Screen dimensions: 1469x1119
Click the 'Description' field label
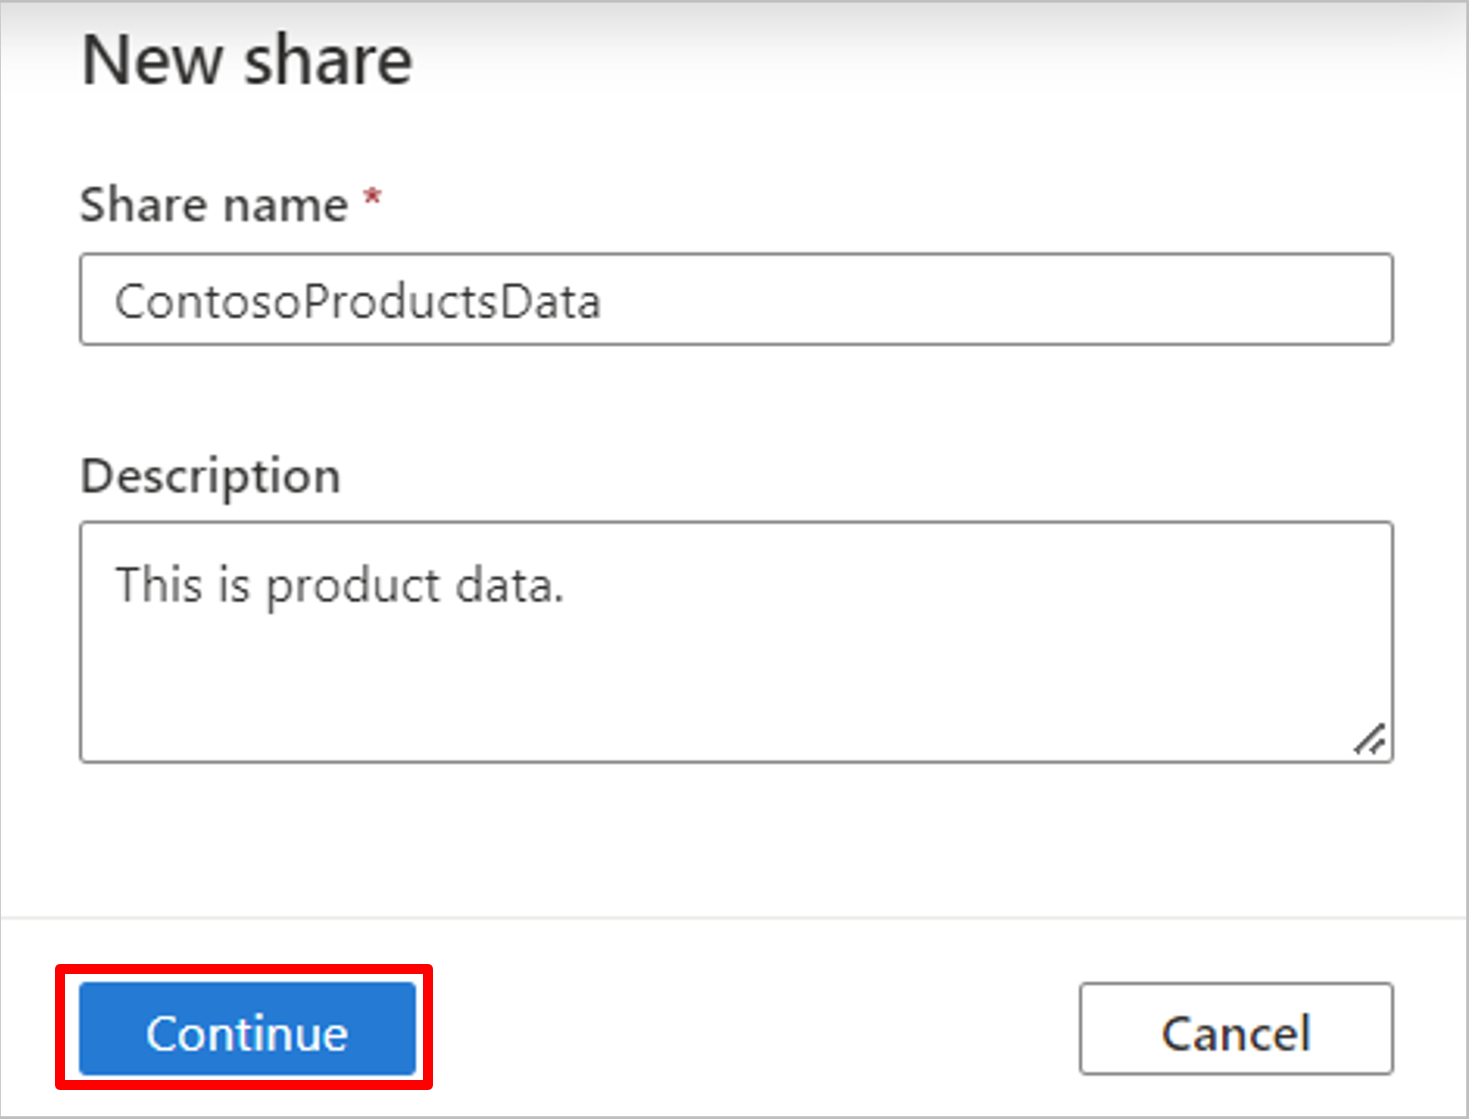210,476
